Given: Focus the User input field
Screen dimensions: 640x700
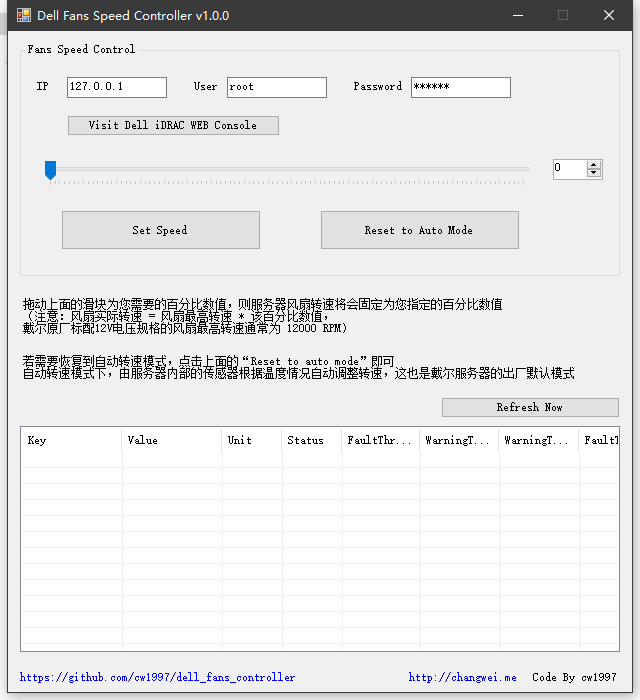Looking at the screenshot, I should (277, 87).
